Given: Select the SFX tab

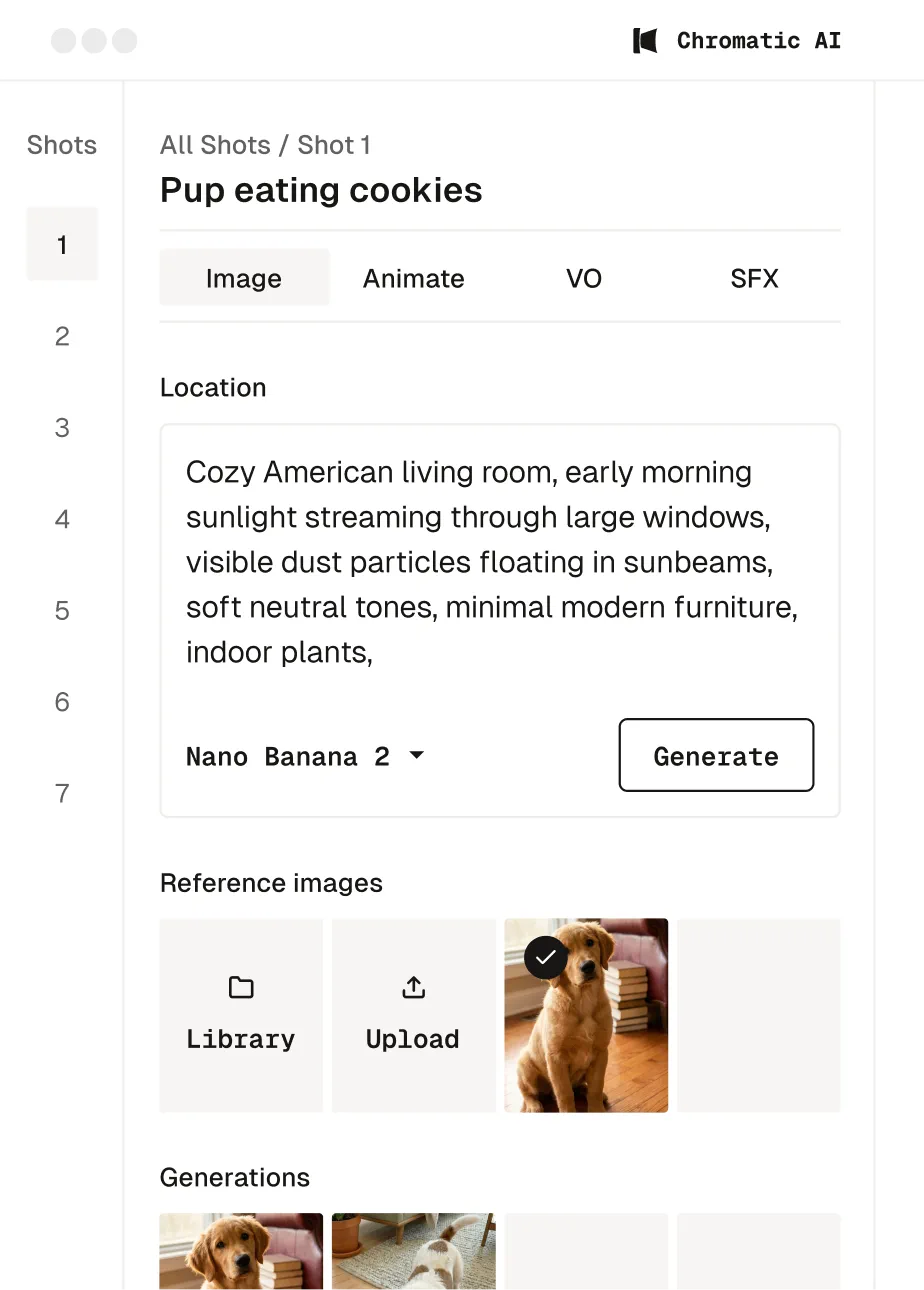Looking at the screenshot, I should (x=754, y=278).
